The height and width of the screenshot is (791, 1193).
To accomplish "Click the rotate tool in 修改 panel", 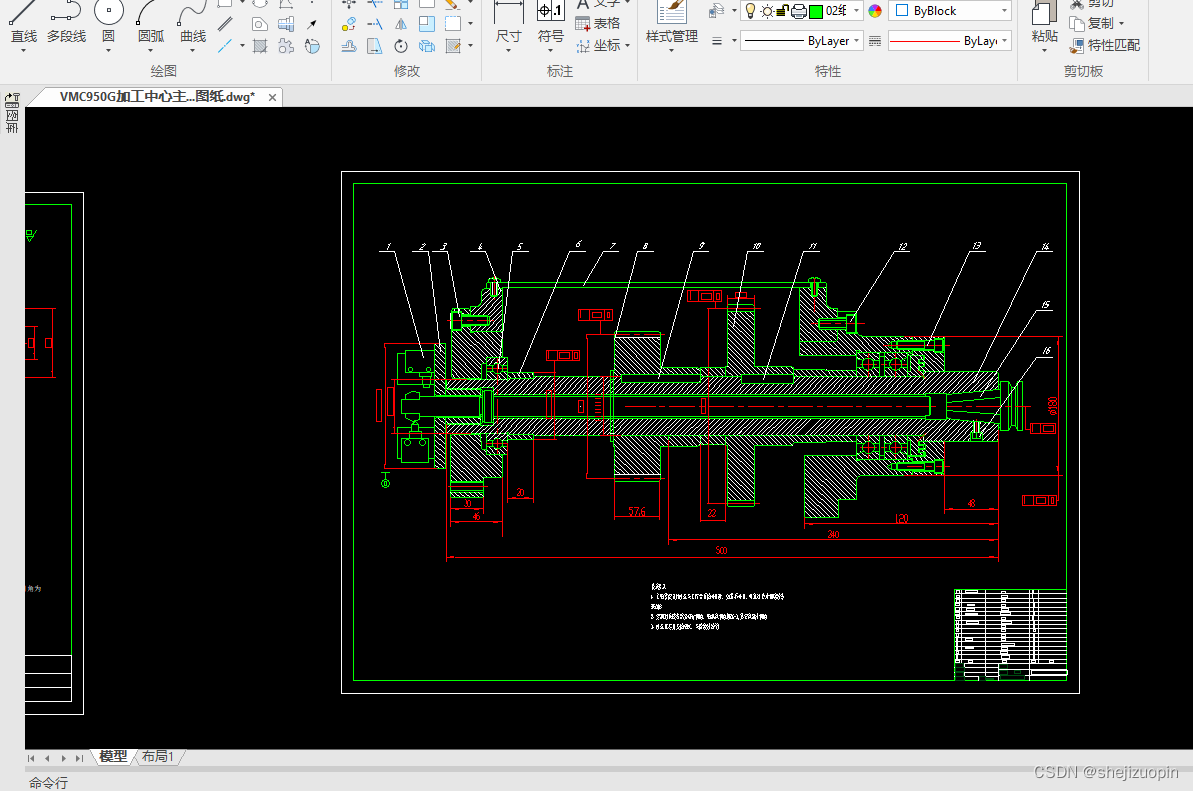I will (x=401, y=46).
